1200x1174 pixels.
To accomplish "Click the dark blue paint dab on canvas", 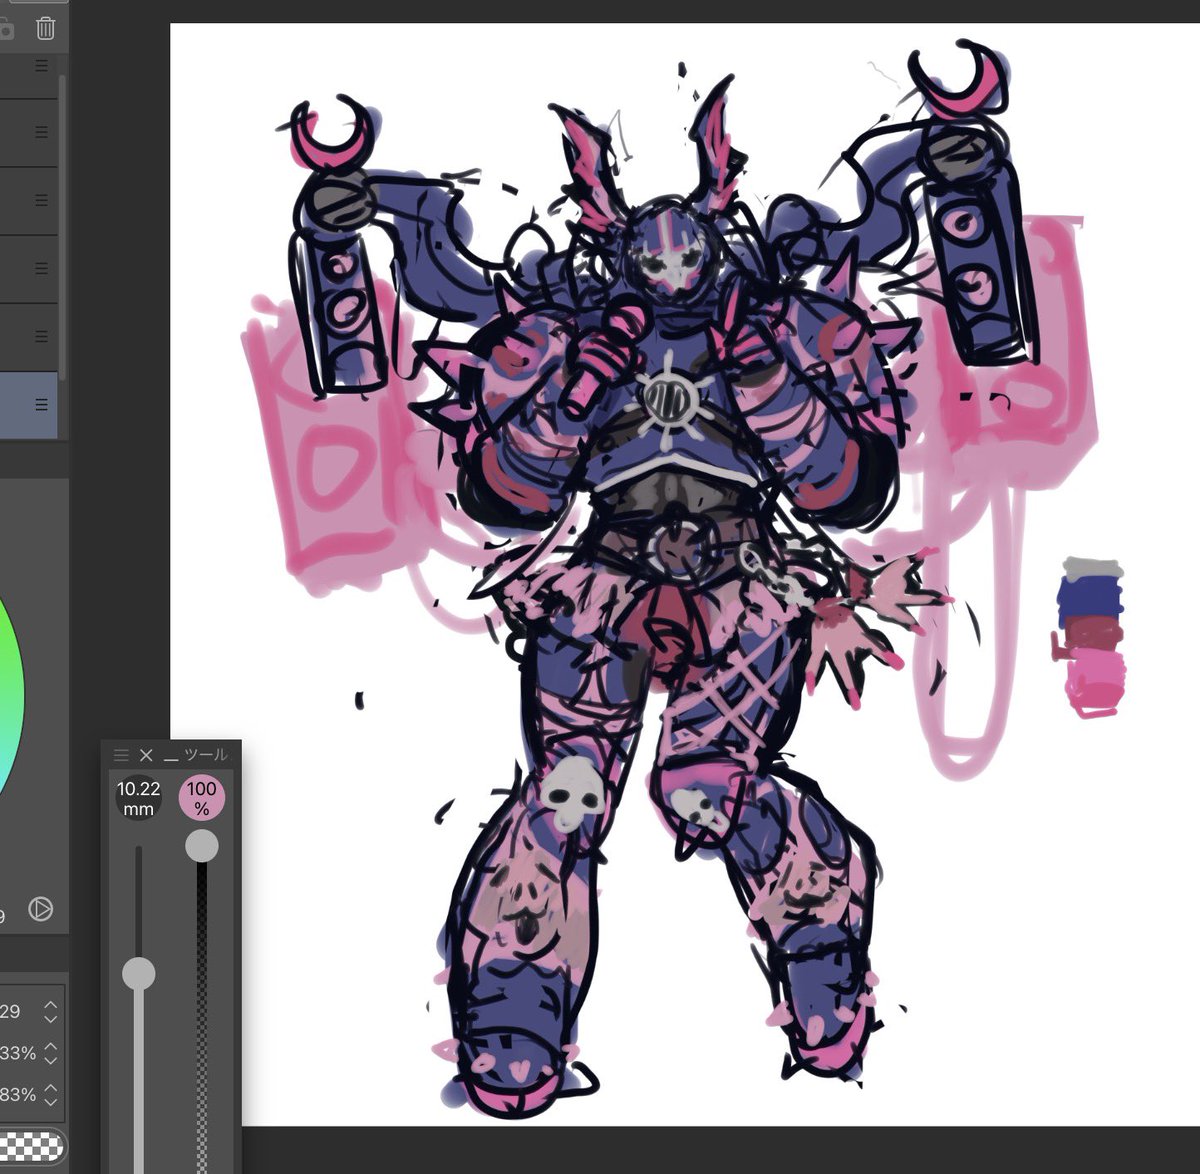I will pyautogui.click(x=1090, y=598).
